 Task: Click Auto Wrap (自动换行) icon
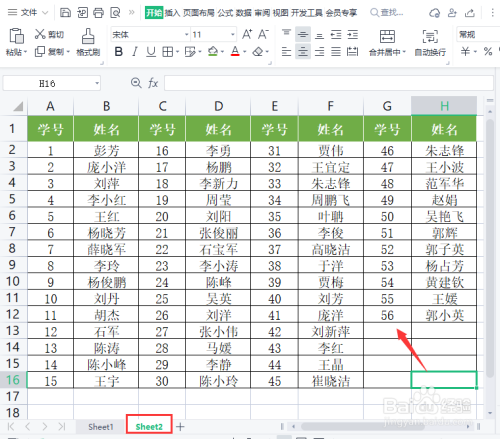(430, 36)
